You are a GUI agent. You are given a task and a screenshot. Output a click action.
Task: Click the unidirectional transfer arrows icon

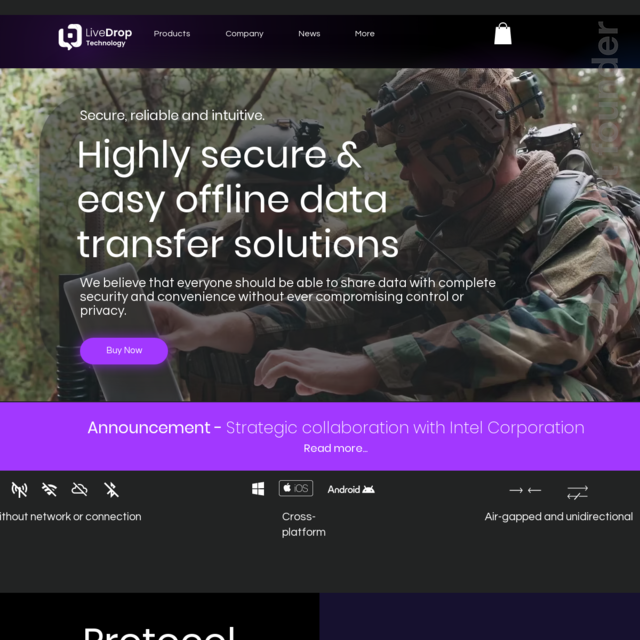click(578, 492)
